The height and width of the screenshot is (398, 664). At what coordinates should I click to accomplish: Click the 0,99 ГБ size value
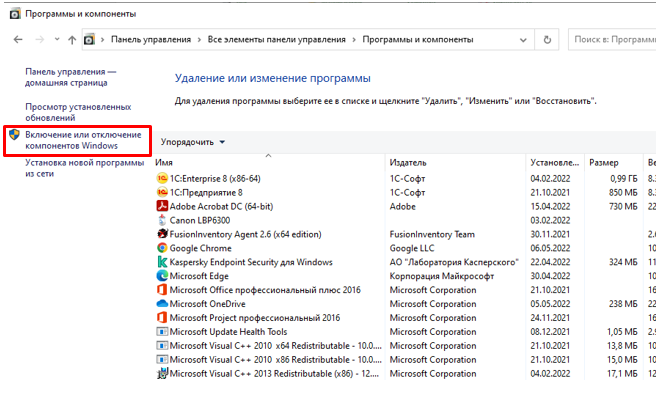pyautogui.click(x=623, y=178)
